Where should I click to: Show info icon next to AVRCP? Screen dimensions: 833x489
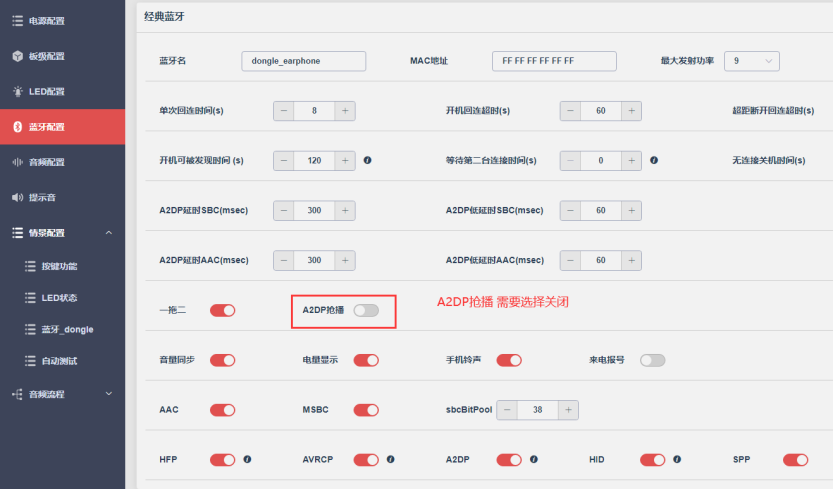390,459
